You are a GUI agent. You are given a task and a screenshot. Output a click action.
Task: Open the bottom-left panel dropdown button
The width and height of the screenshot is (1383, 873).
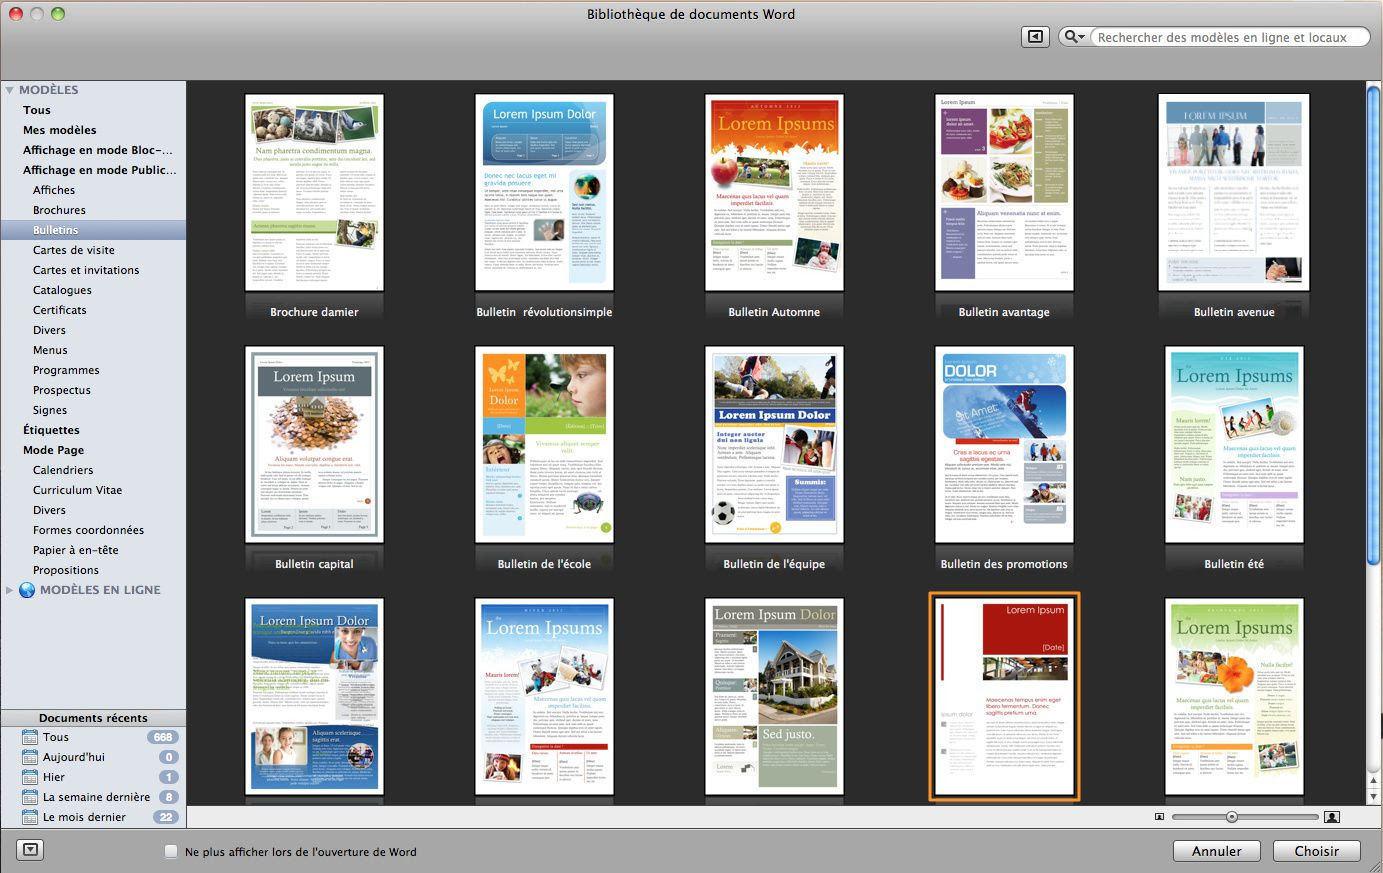coord(30,850)
